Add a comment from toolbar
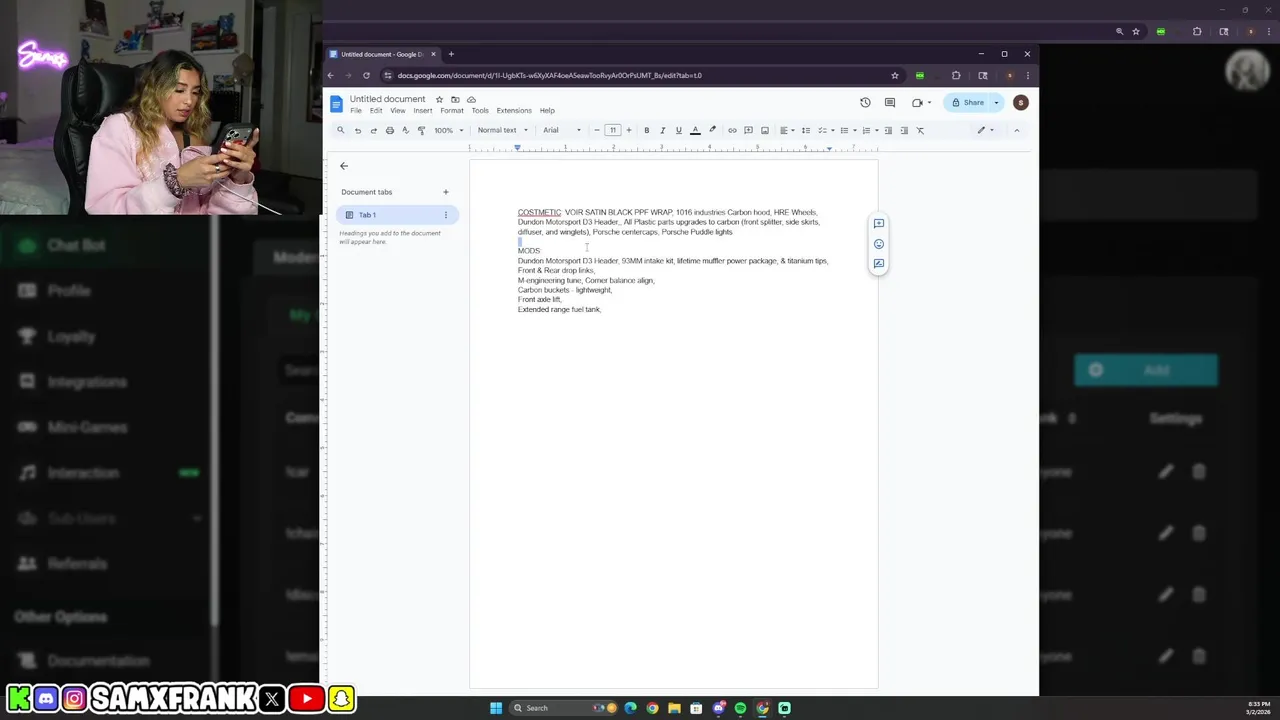The height and width of the screenshot is (720, 1280). click(x=748, y=130)
